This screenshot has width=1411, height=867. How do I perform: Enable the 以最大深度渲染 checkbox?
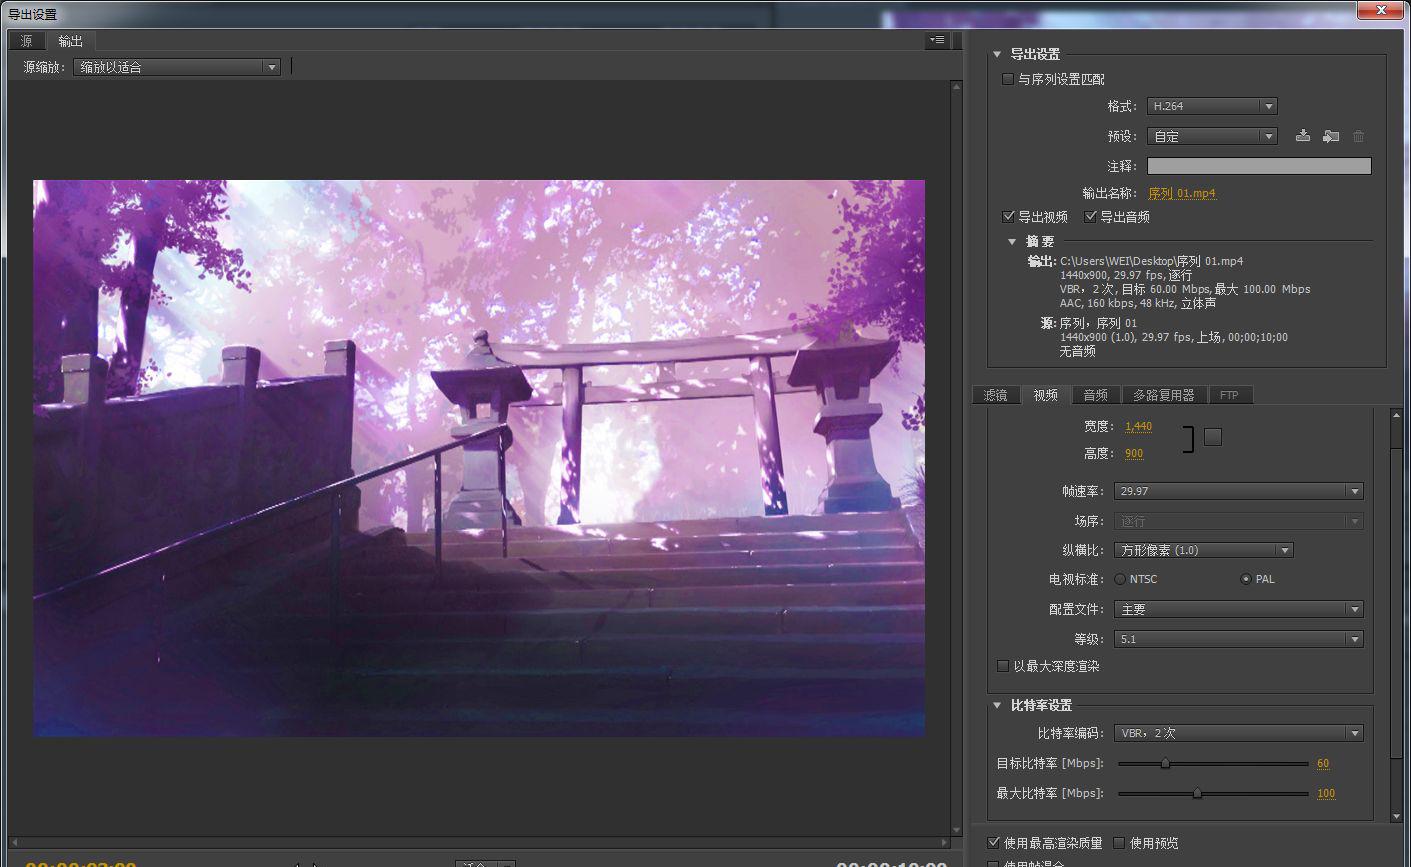click(1003, 666)
